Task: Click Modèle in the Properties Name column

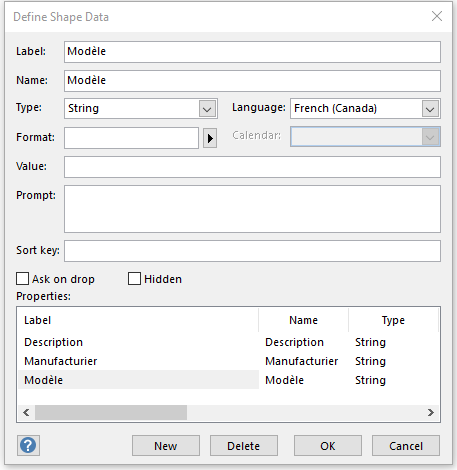Action: [284, 380]
